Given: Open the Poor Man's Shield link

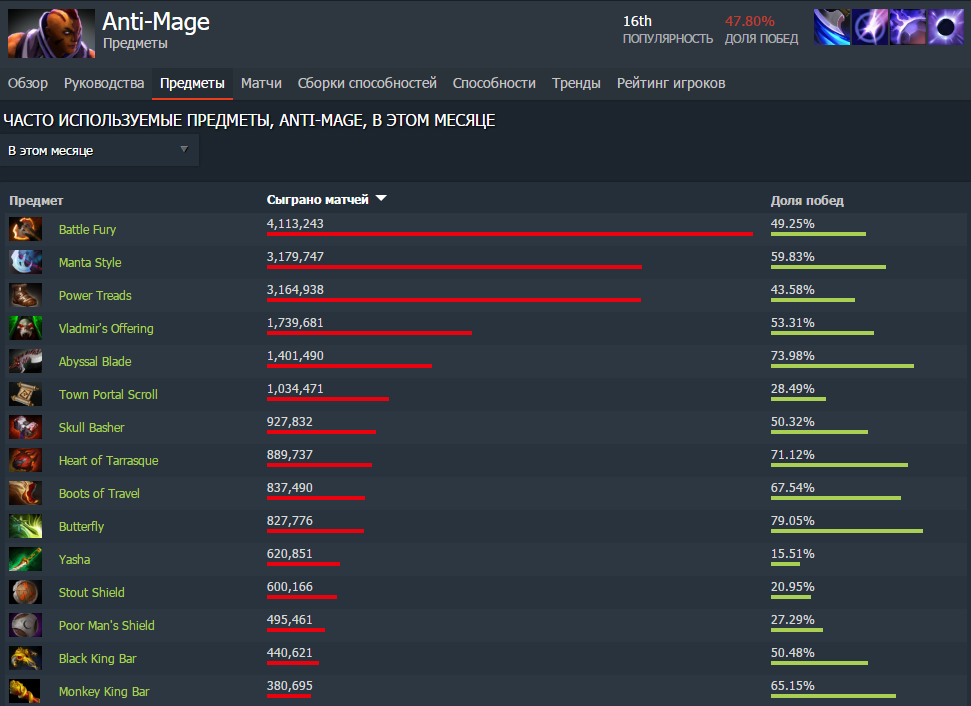Looking at the screenshot, I should pyautogui.click(x=107, y=625).
